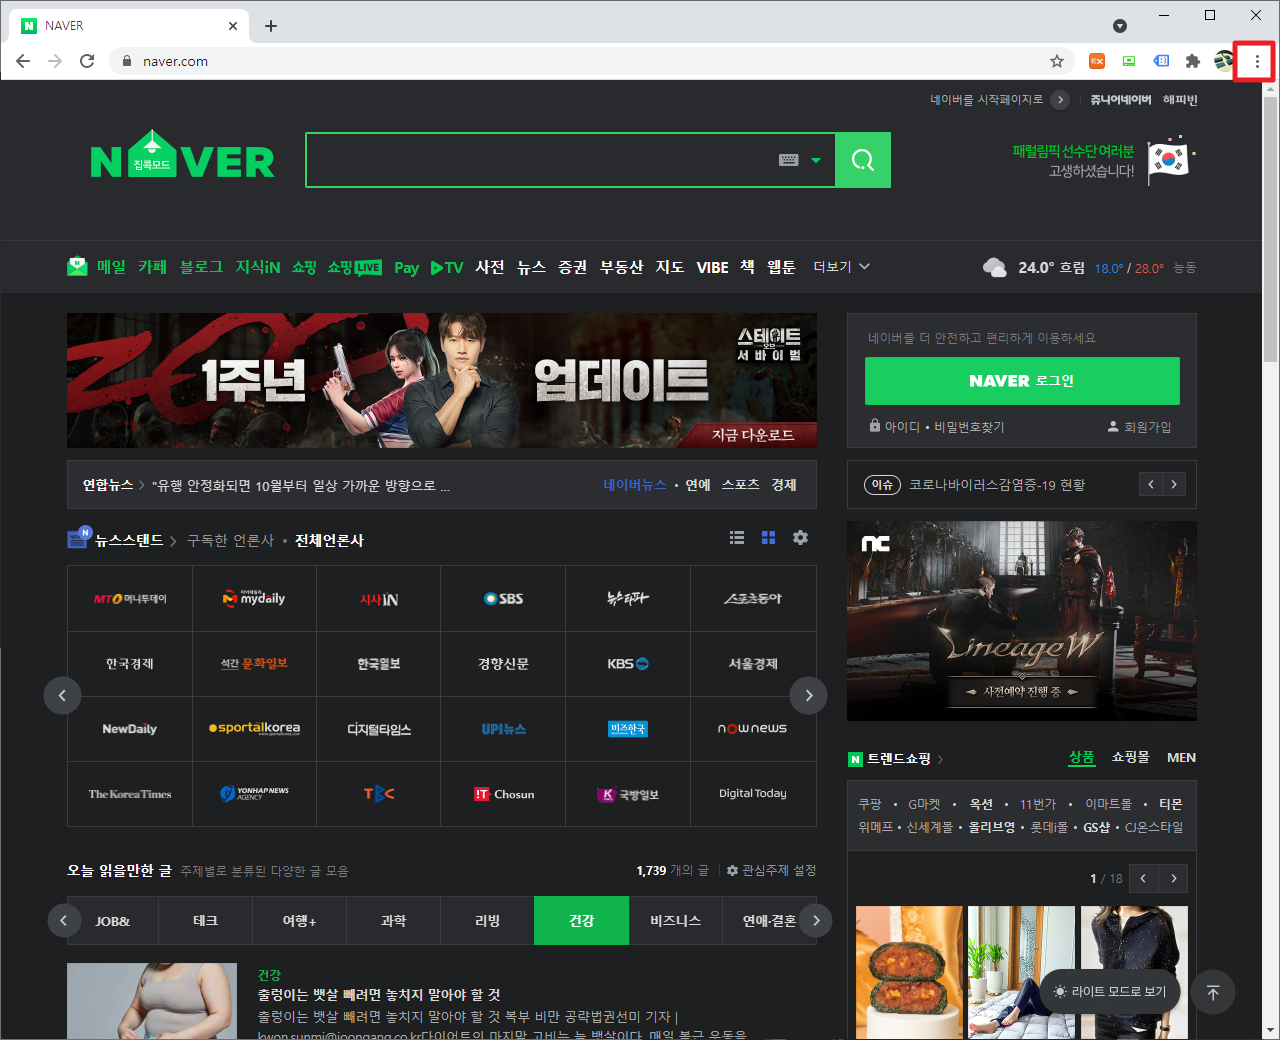Close the NAVER tab
This screenshot has width=1280, height=1040.
click(233, 26)
